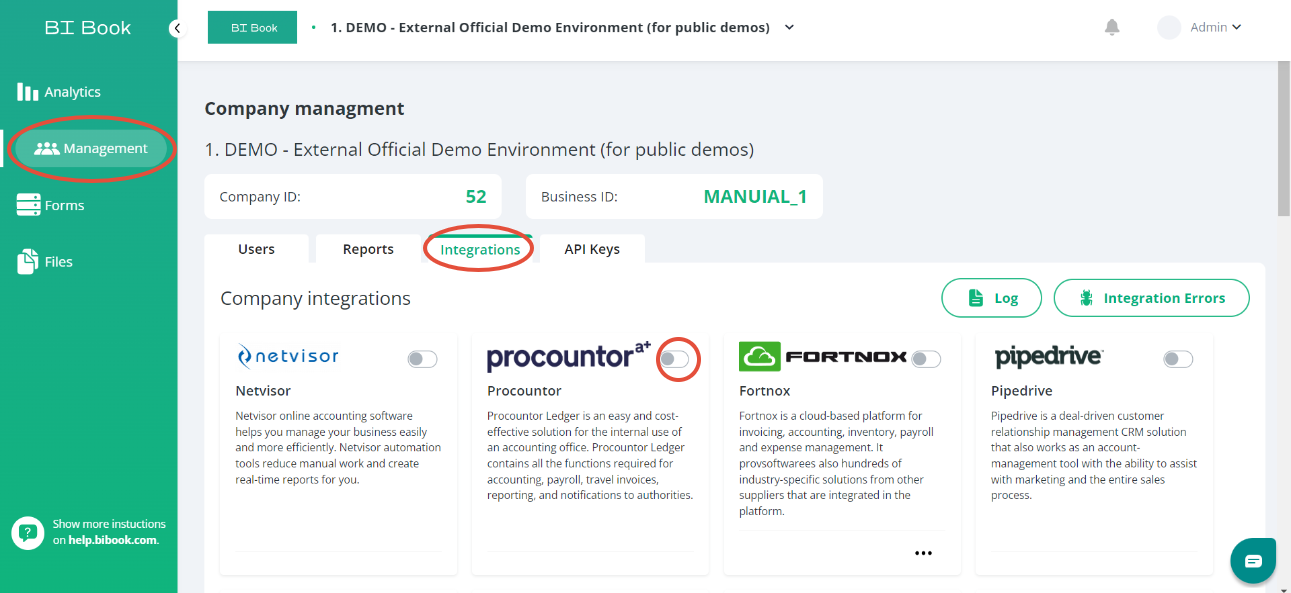Collapse the sidebar with the arrow
This screenshot has width=1291, height=593.
point(177,28)
